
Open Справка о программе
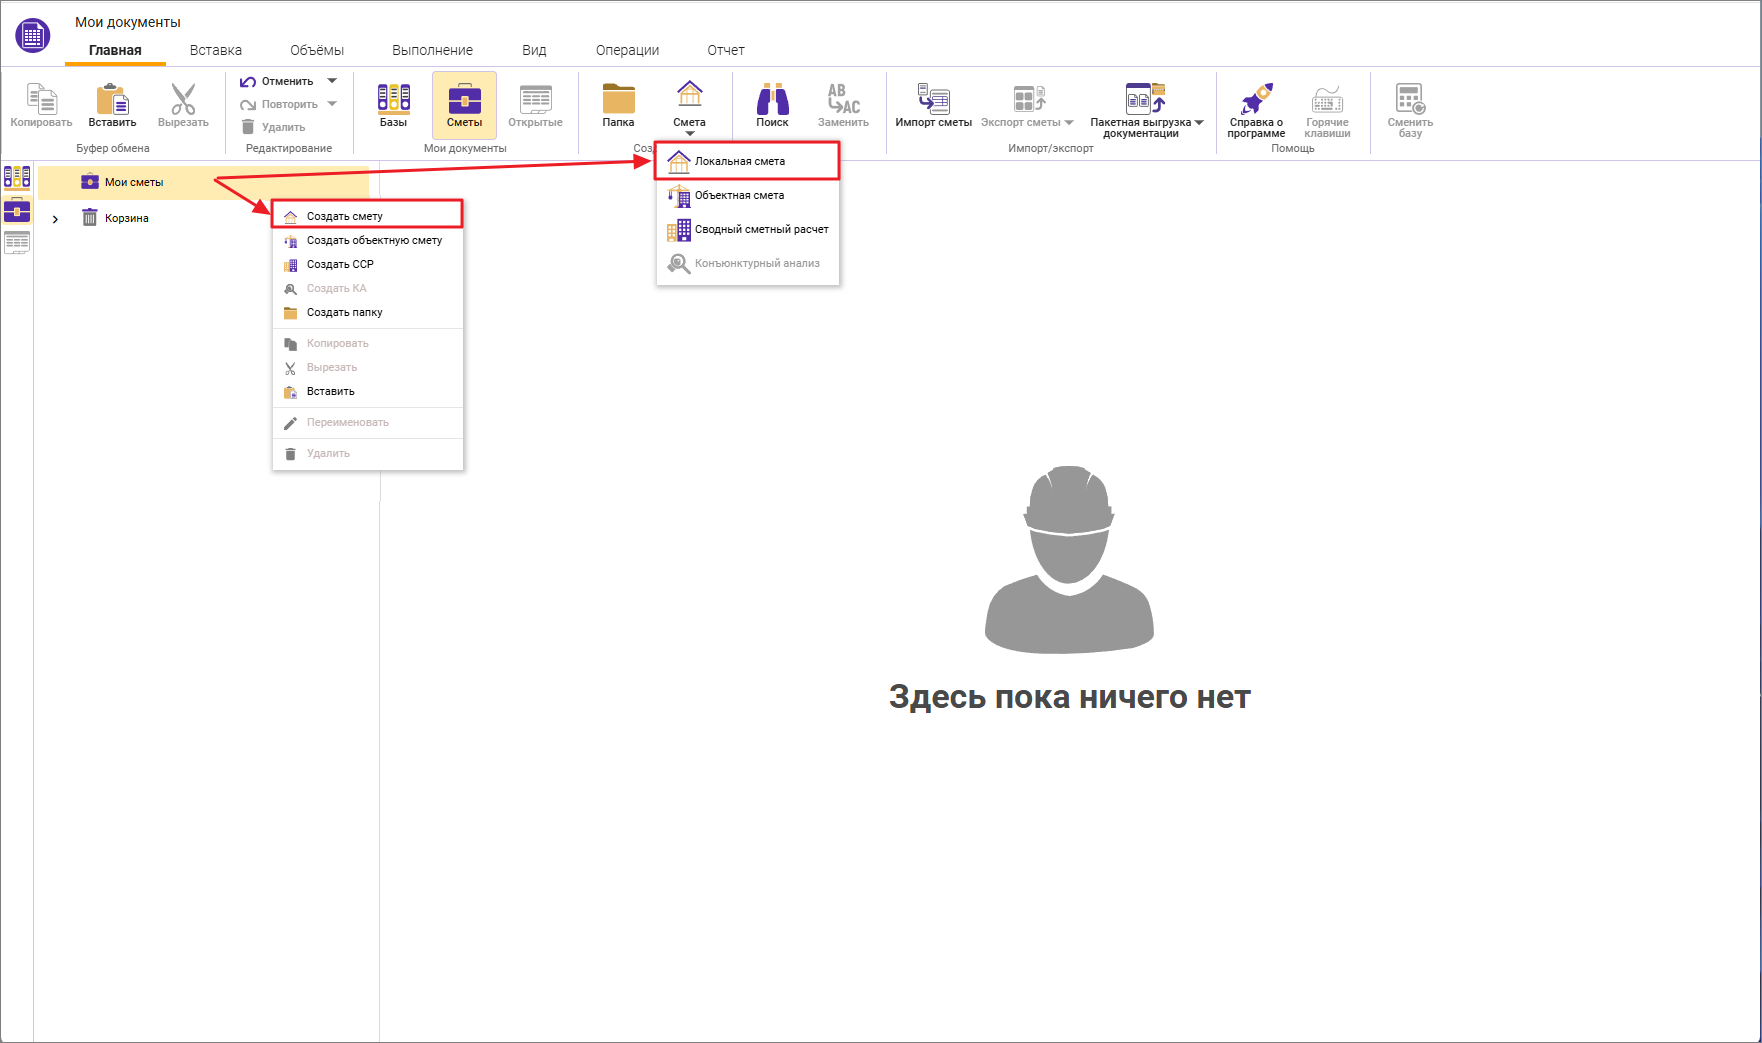tap(1255, 105)
